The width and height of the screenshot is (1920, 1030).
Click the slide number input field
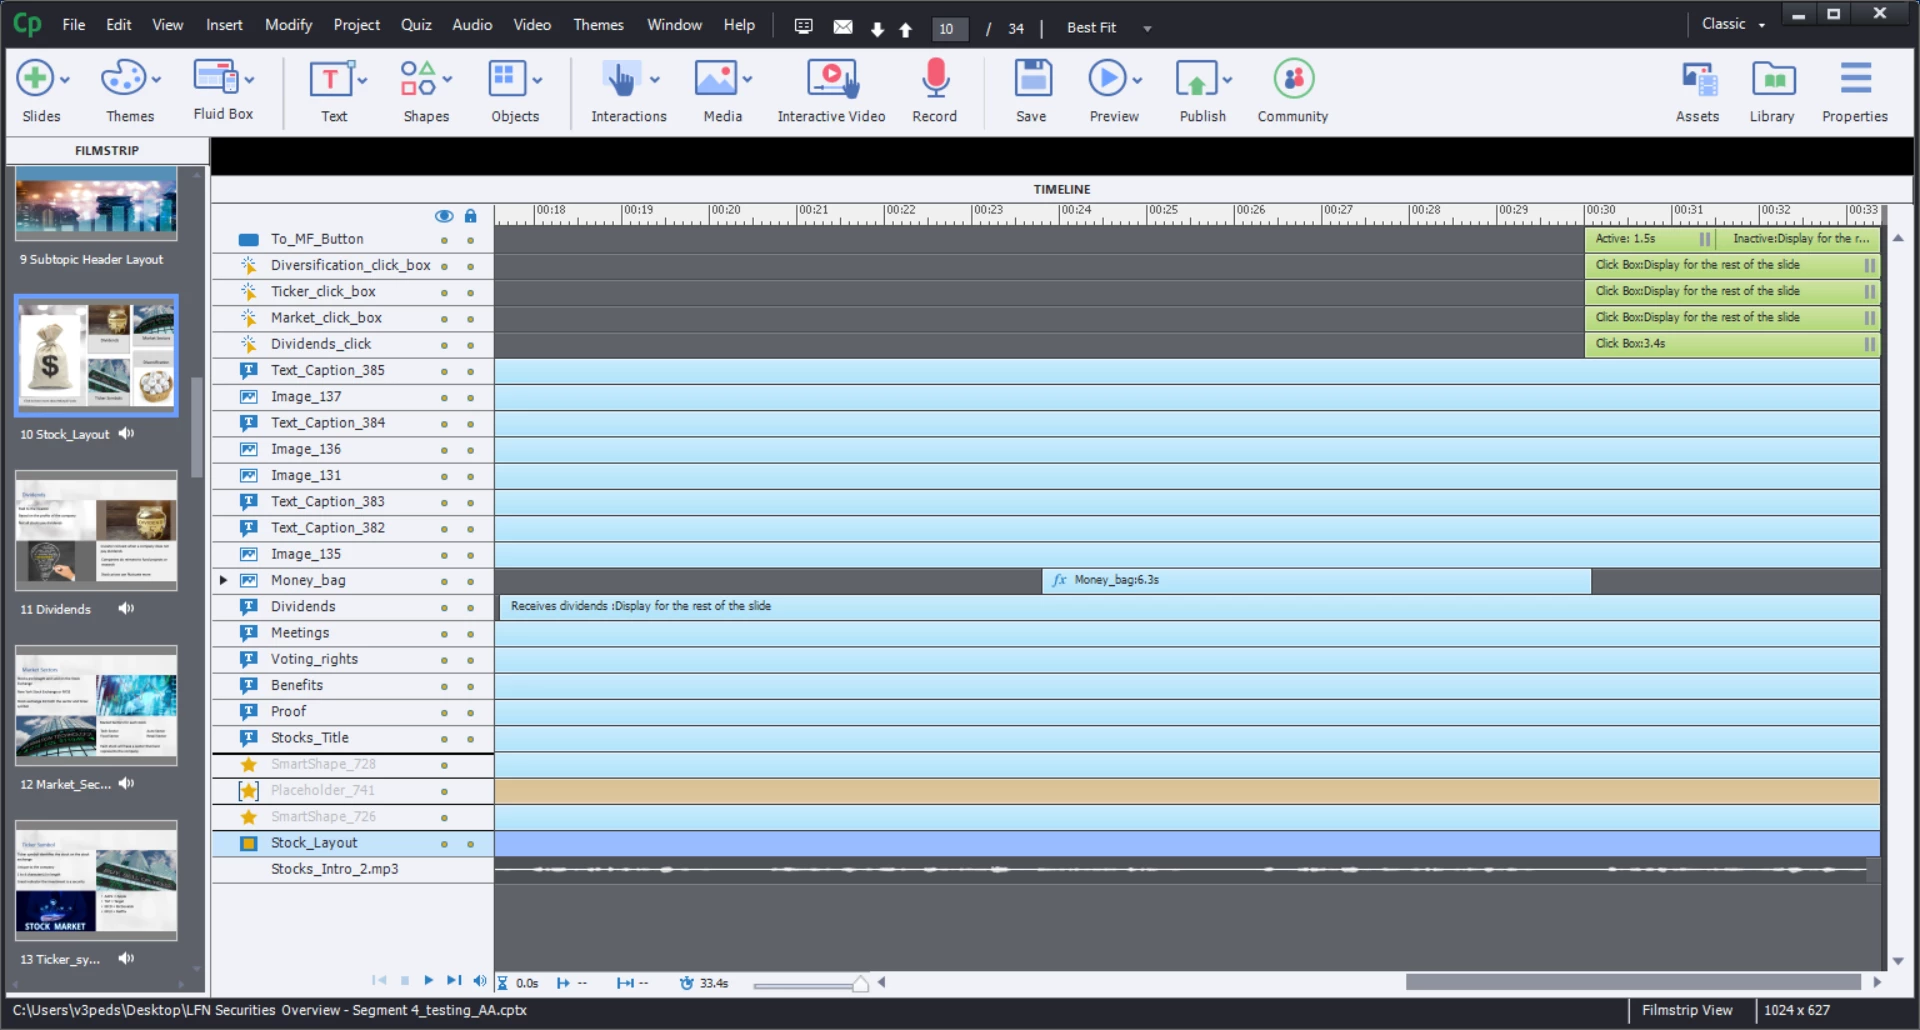(x=949, y=29)
